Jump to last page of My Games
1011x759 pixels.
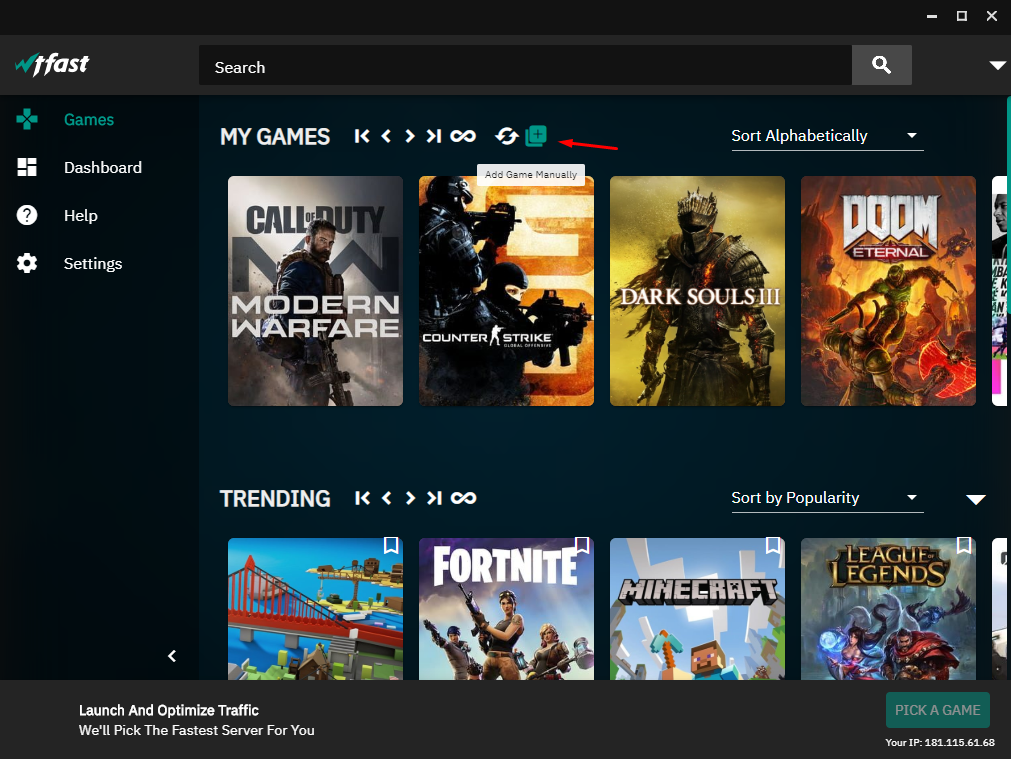coord(433,136)
